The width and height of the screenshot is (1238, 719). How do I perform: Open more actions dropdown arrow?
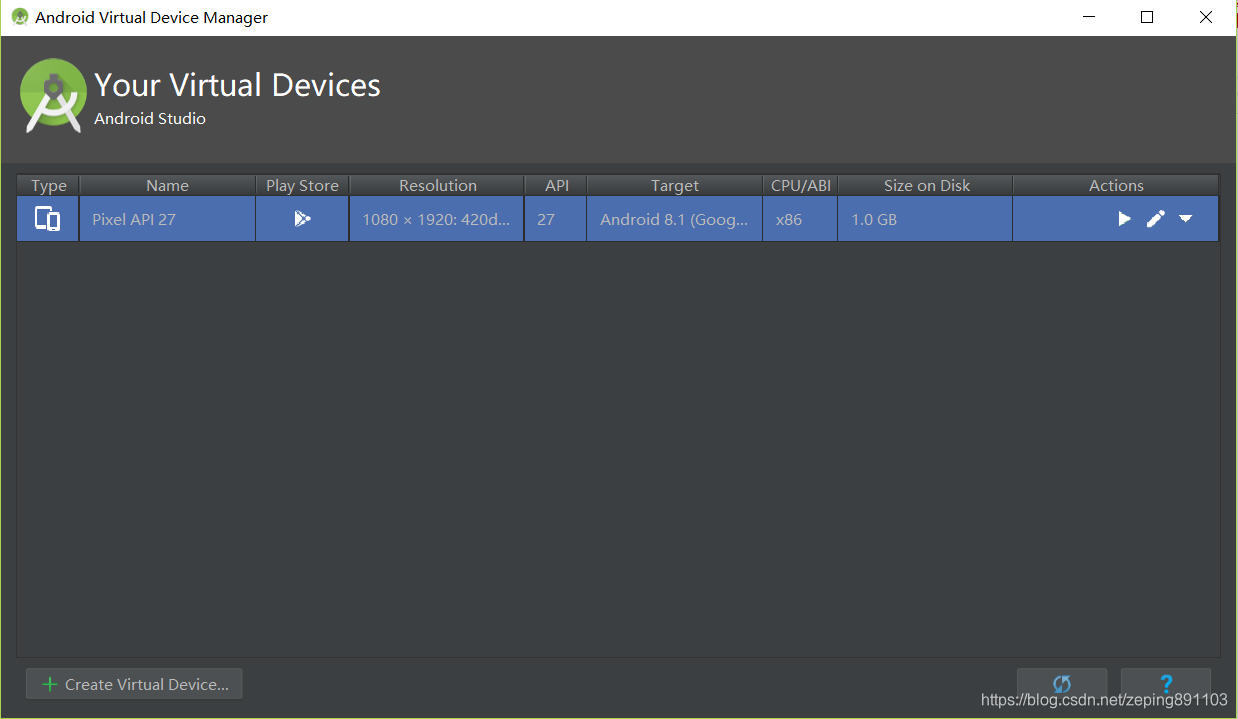[x=1186, y=219]
